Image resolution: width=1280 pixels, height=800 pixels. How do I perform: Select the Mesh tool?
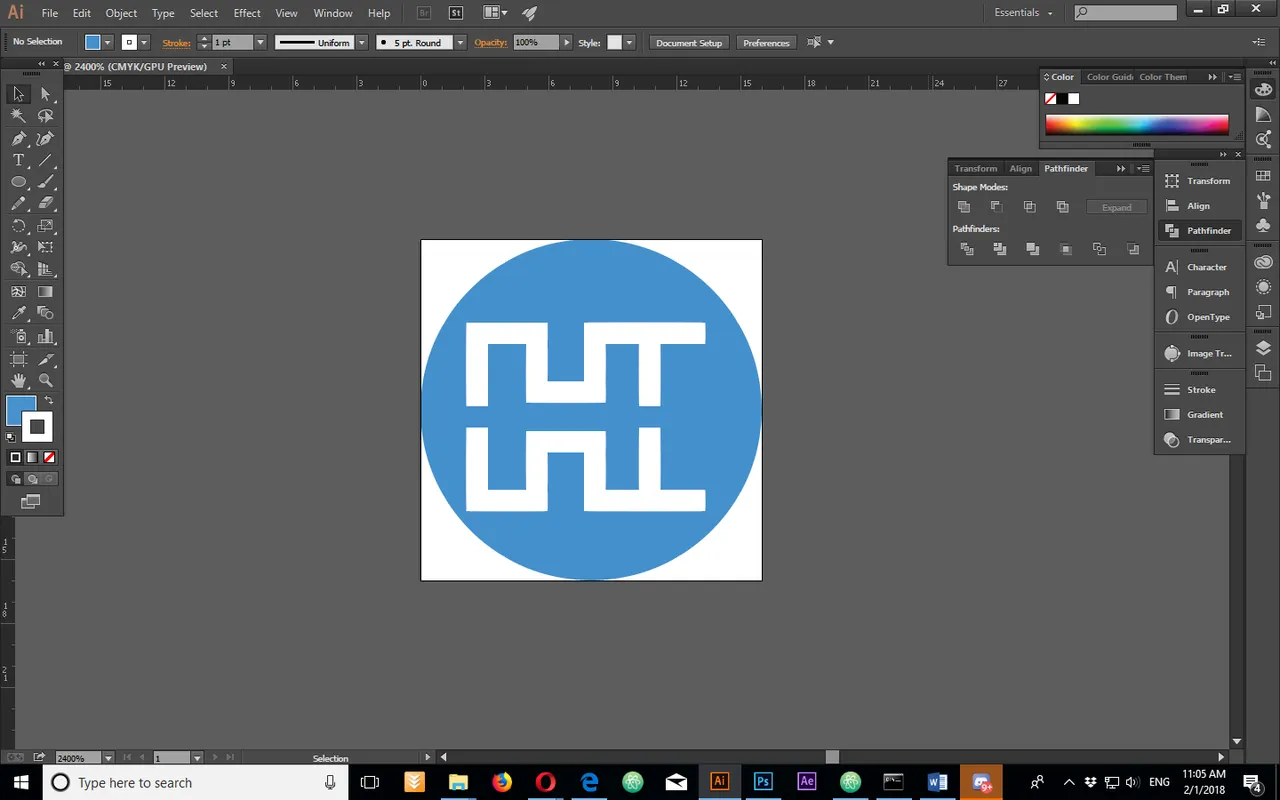(x=18, y=291)
